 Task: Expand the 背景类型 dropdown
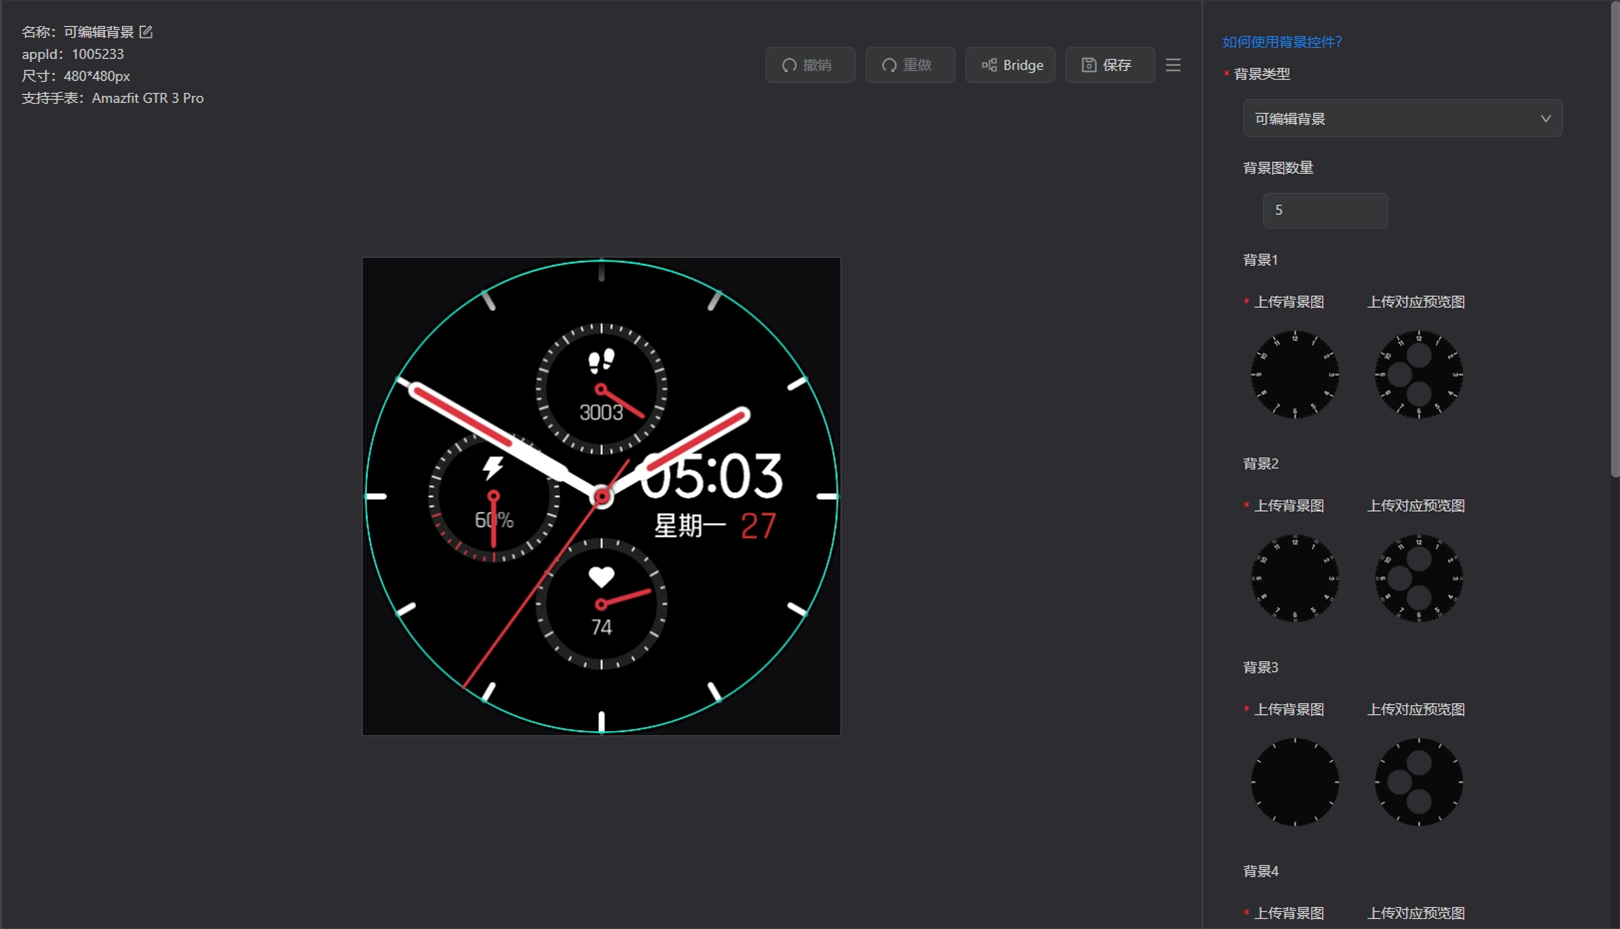[x=1402, y=119]
